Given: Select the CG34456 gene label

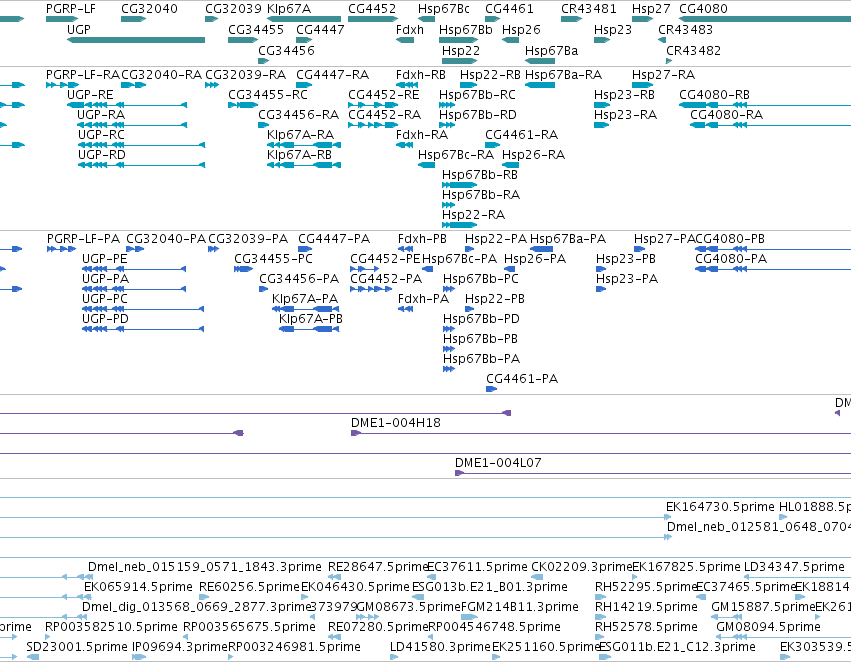Looking at the screenshot, I should [286, 50].
